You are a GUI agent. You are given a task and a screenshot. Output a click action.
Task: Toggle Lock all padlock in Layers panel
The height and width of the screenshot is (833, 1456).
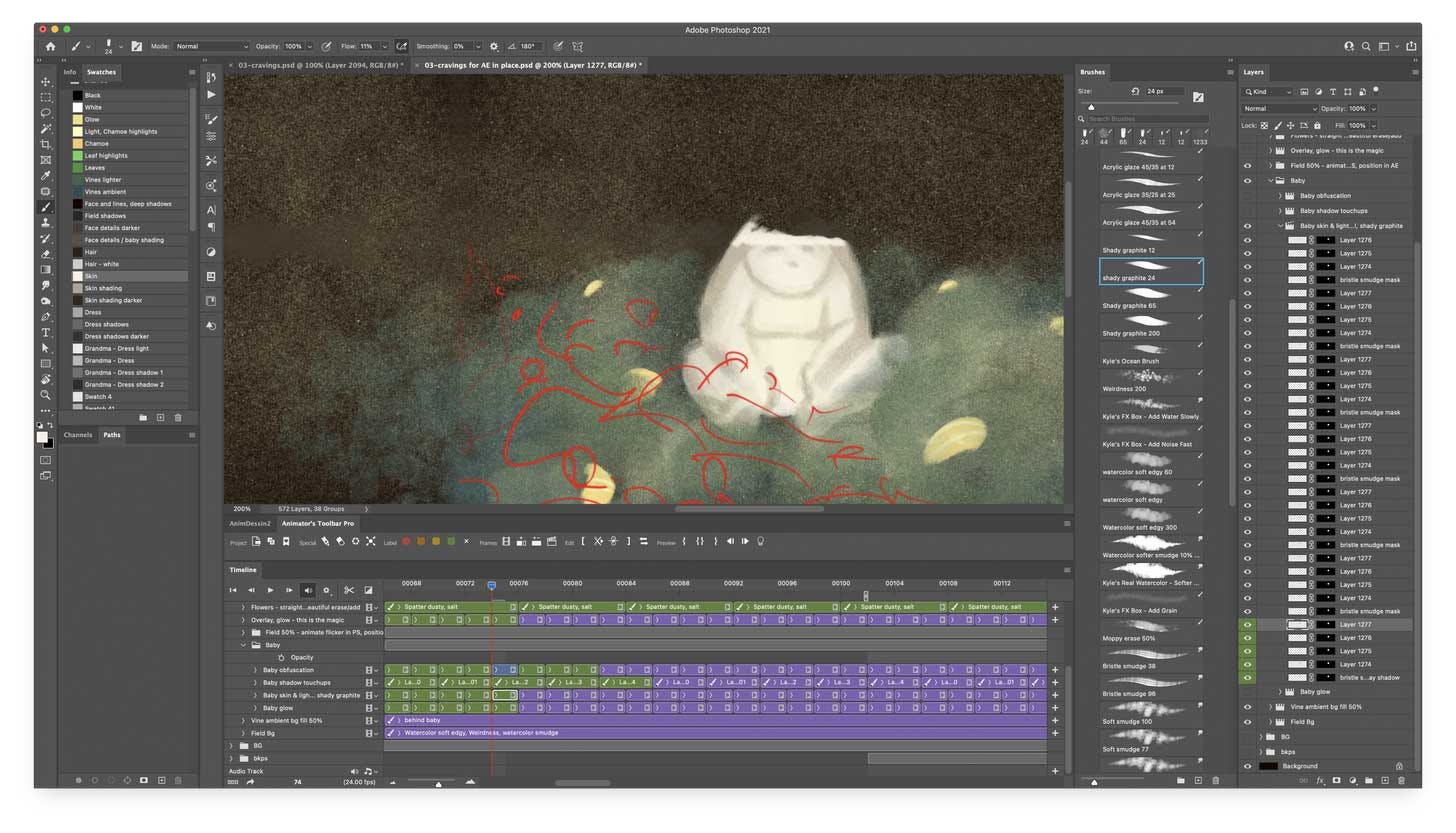click(x=1317, y=125)
